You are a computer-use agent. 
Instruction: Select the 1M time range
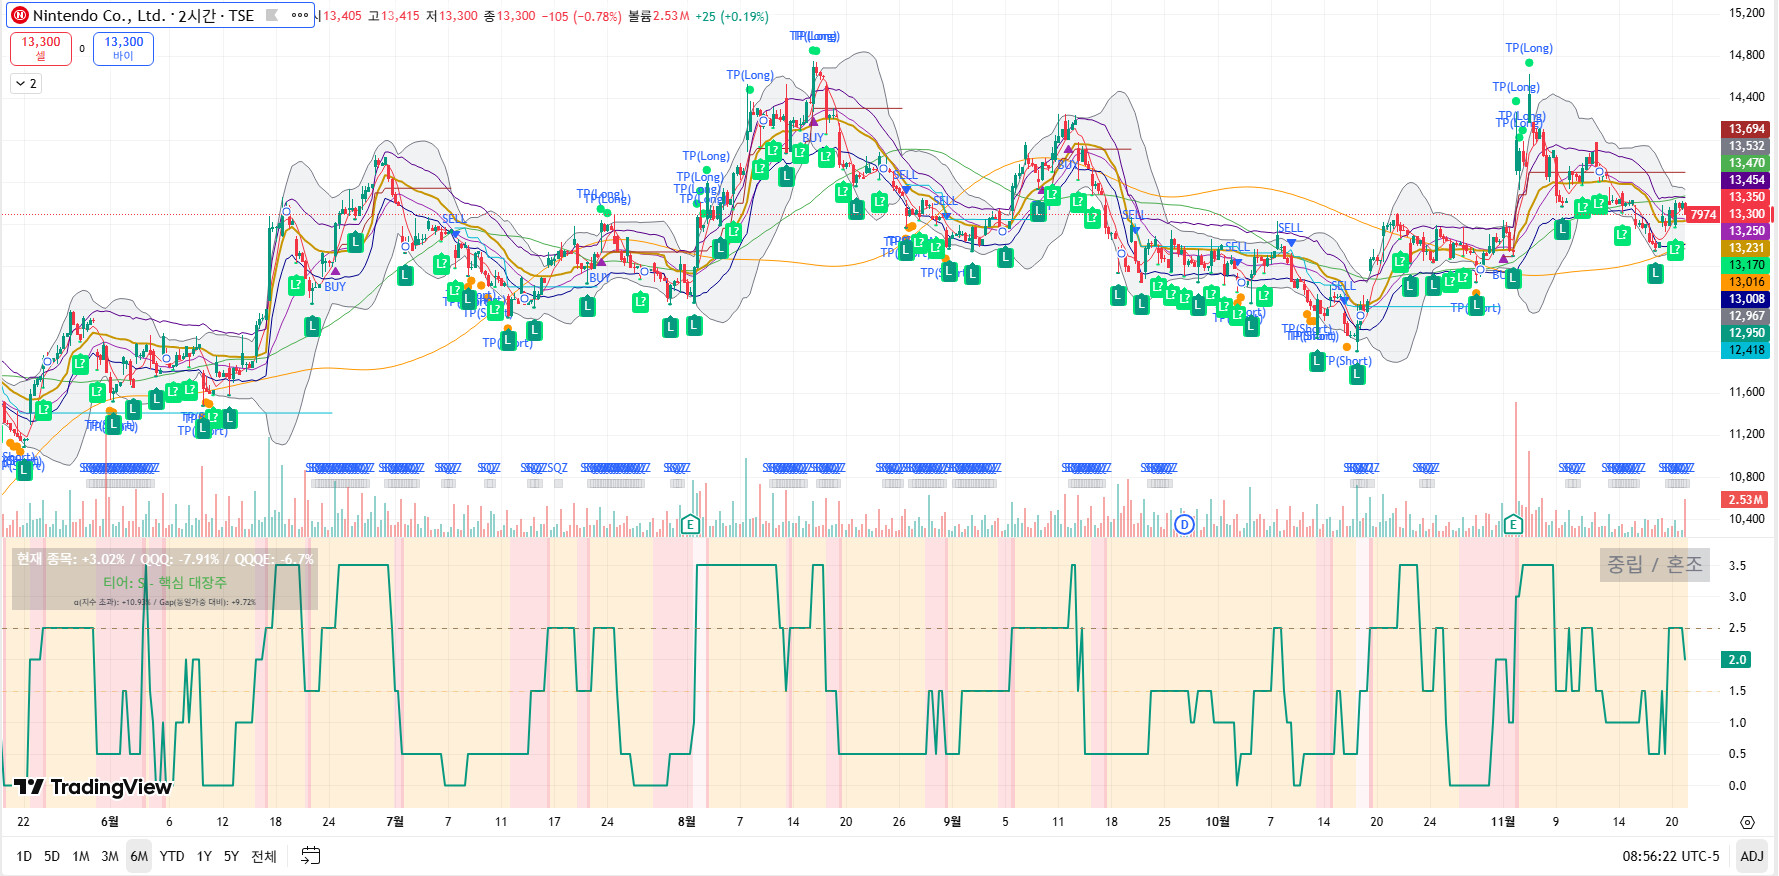[x=81, y=856]
